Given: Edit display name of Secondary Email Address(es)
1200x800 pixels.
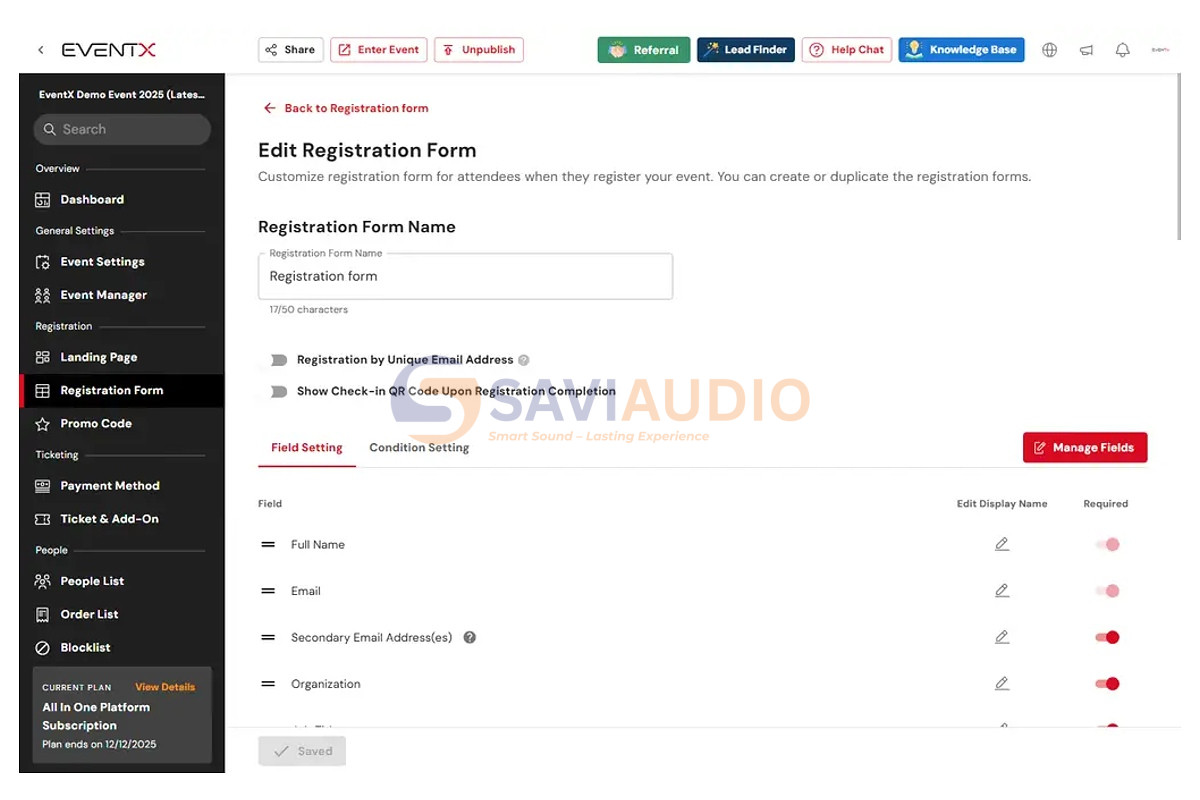Looking at the screenshot, I should (1002, 637).
